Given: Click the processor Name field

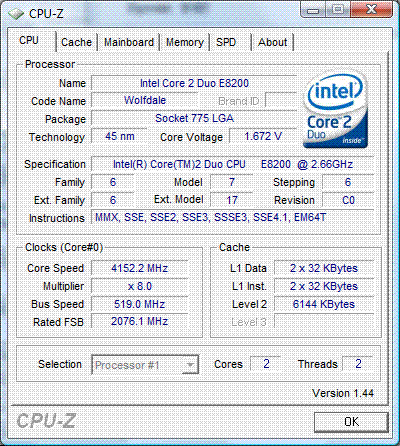Looking at the screenshot, I should coord(194,83).
